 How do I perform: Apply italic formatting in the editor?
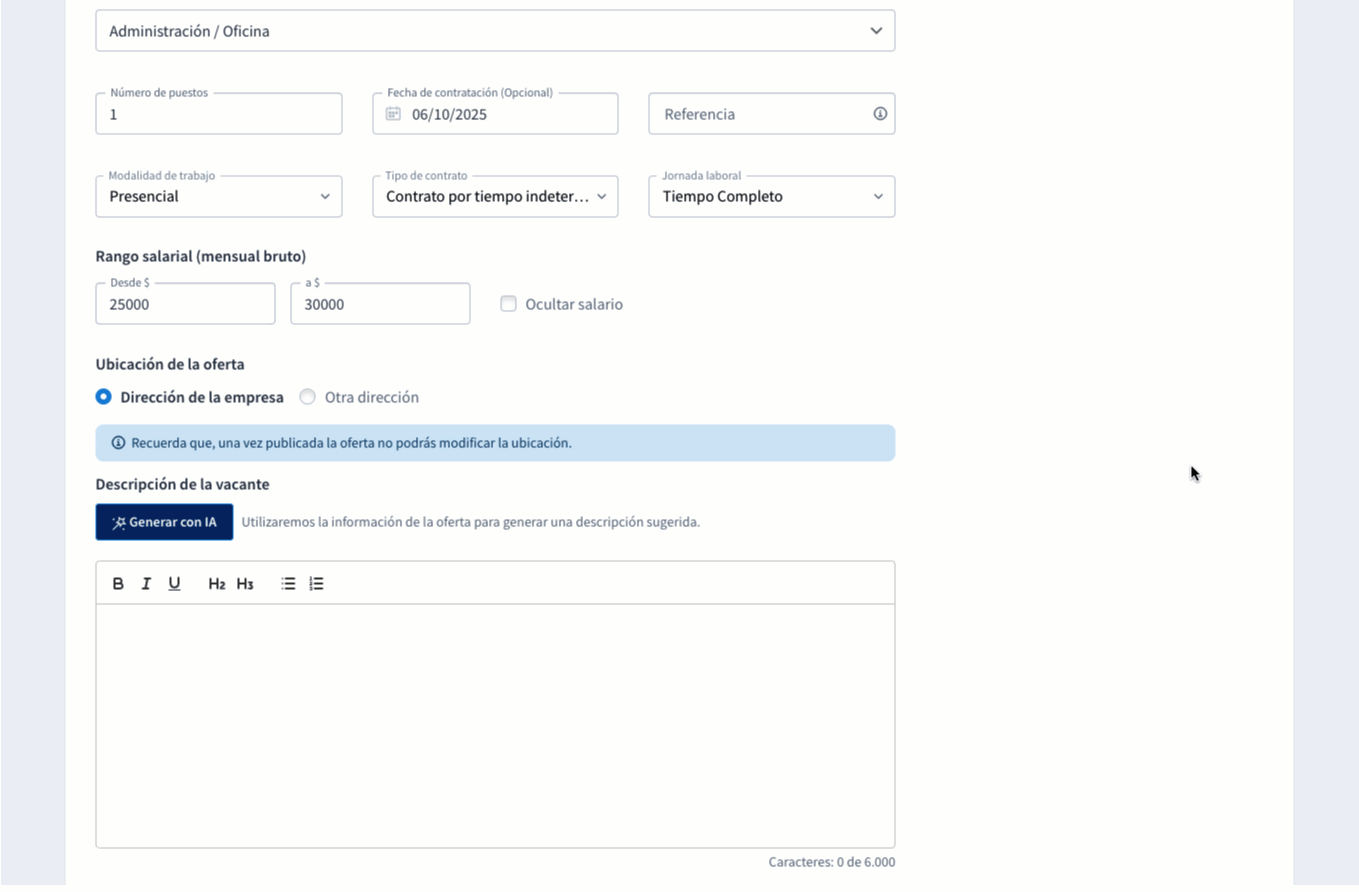point(146,584)
